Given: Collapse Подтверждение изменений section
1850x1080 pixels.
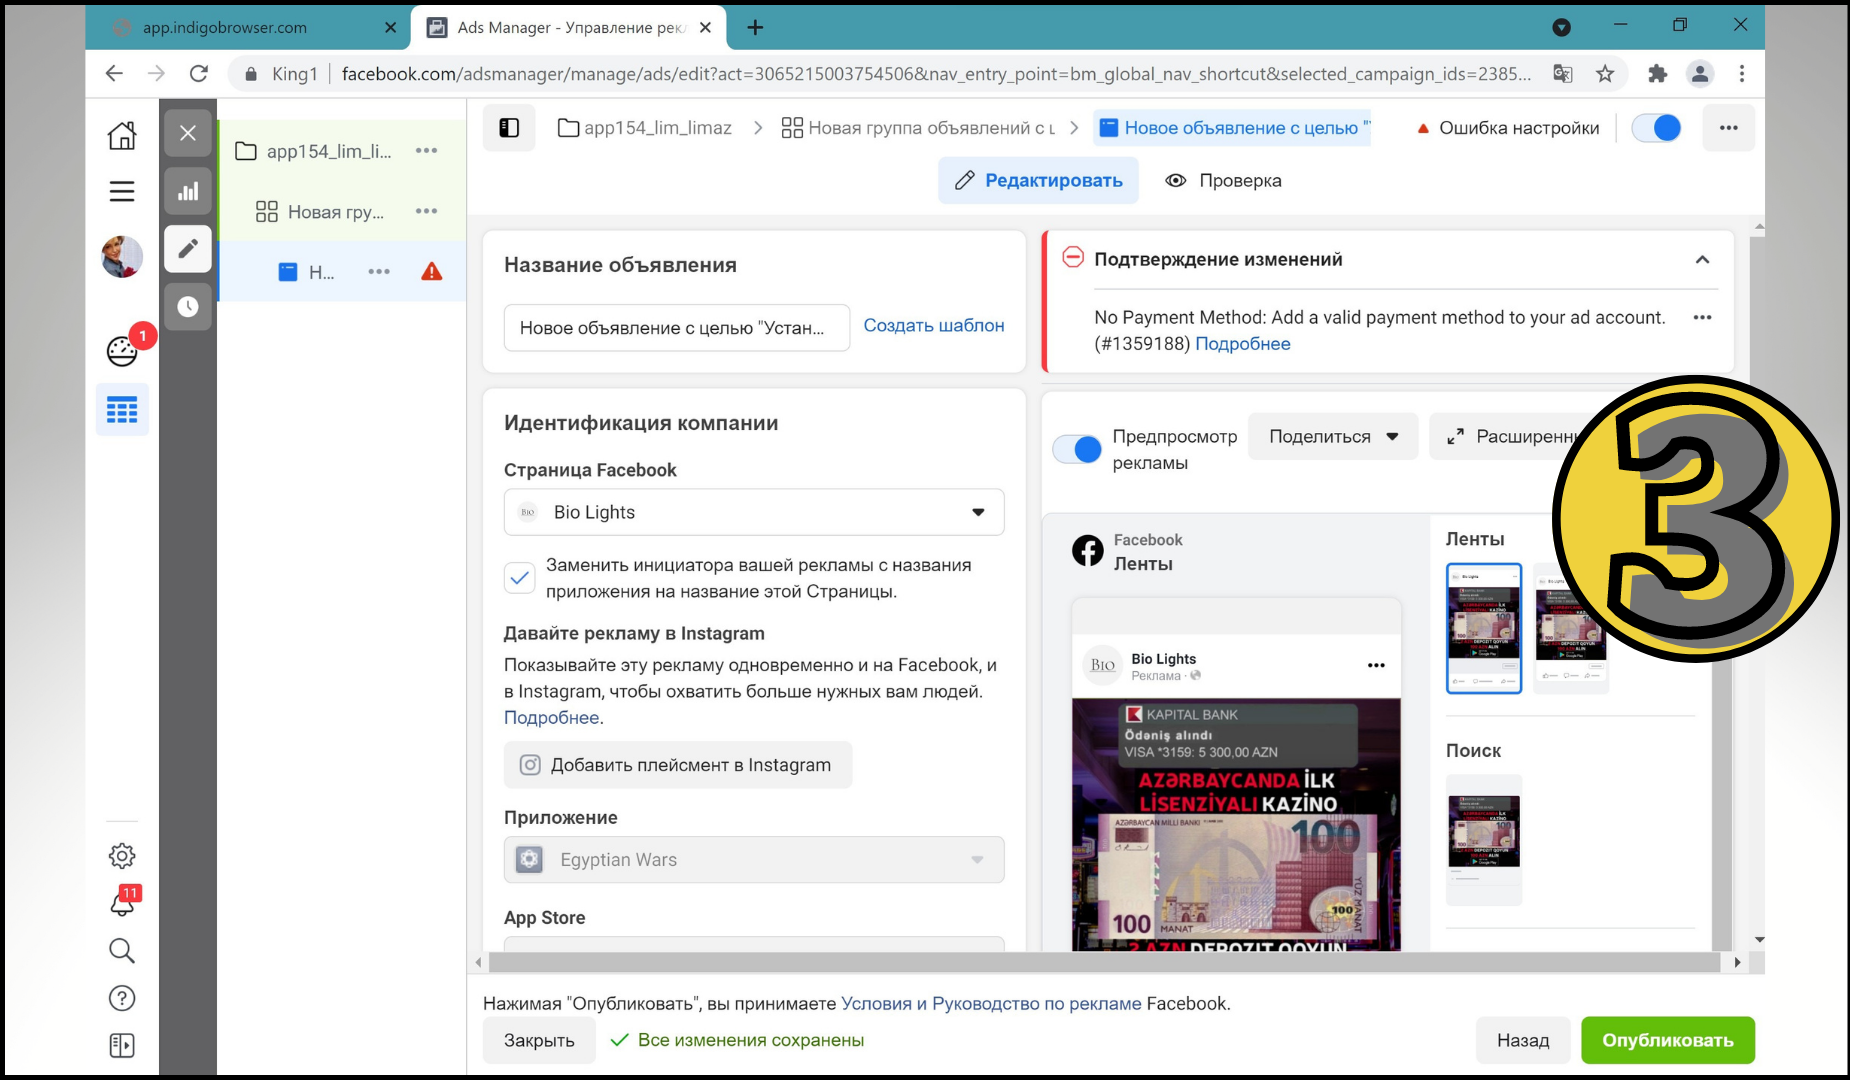Looking at the screenshot, I should pyautogui.click(x=1702, y=260).
